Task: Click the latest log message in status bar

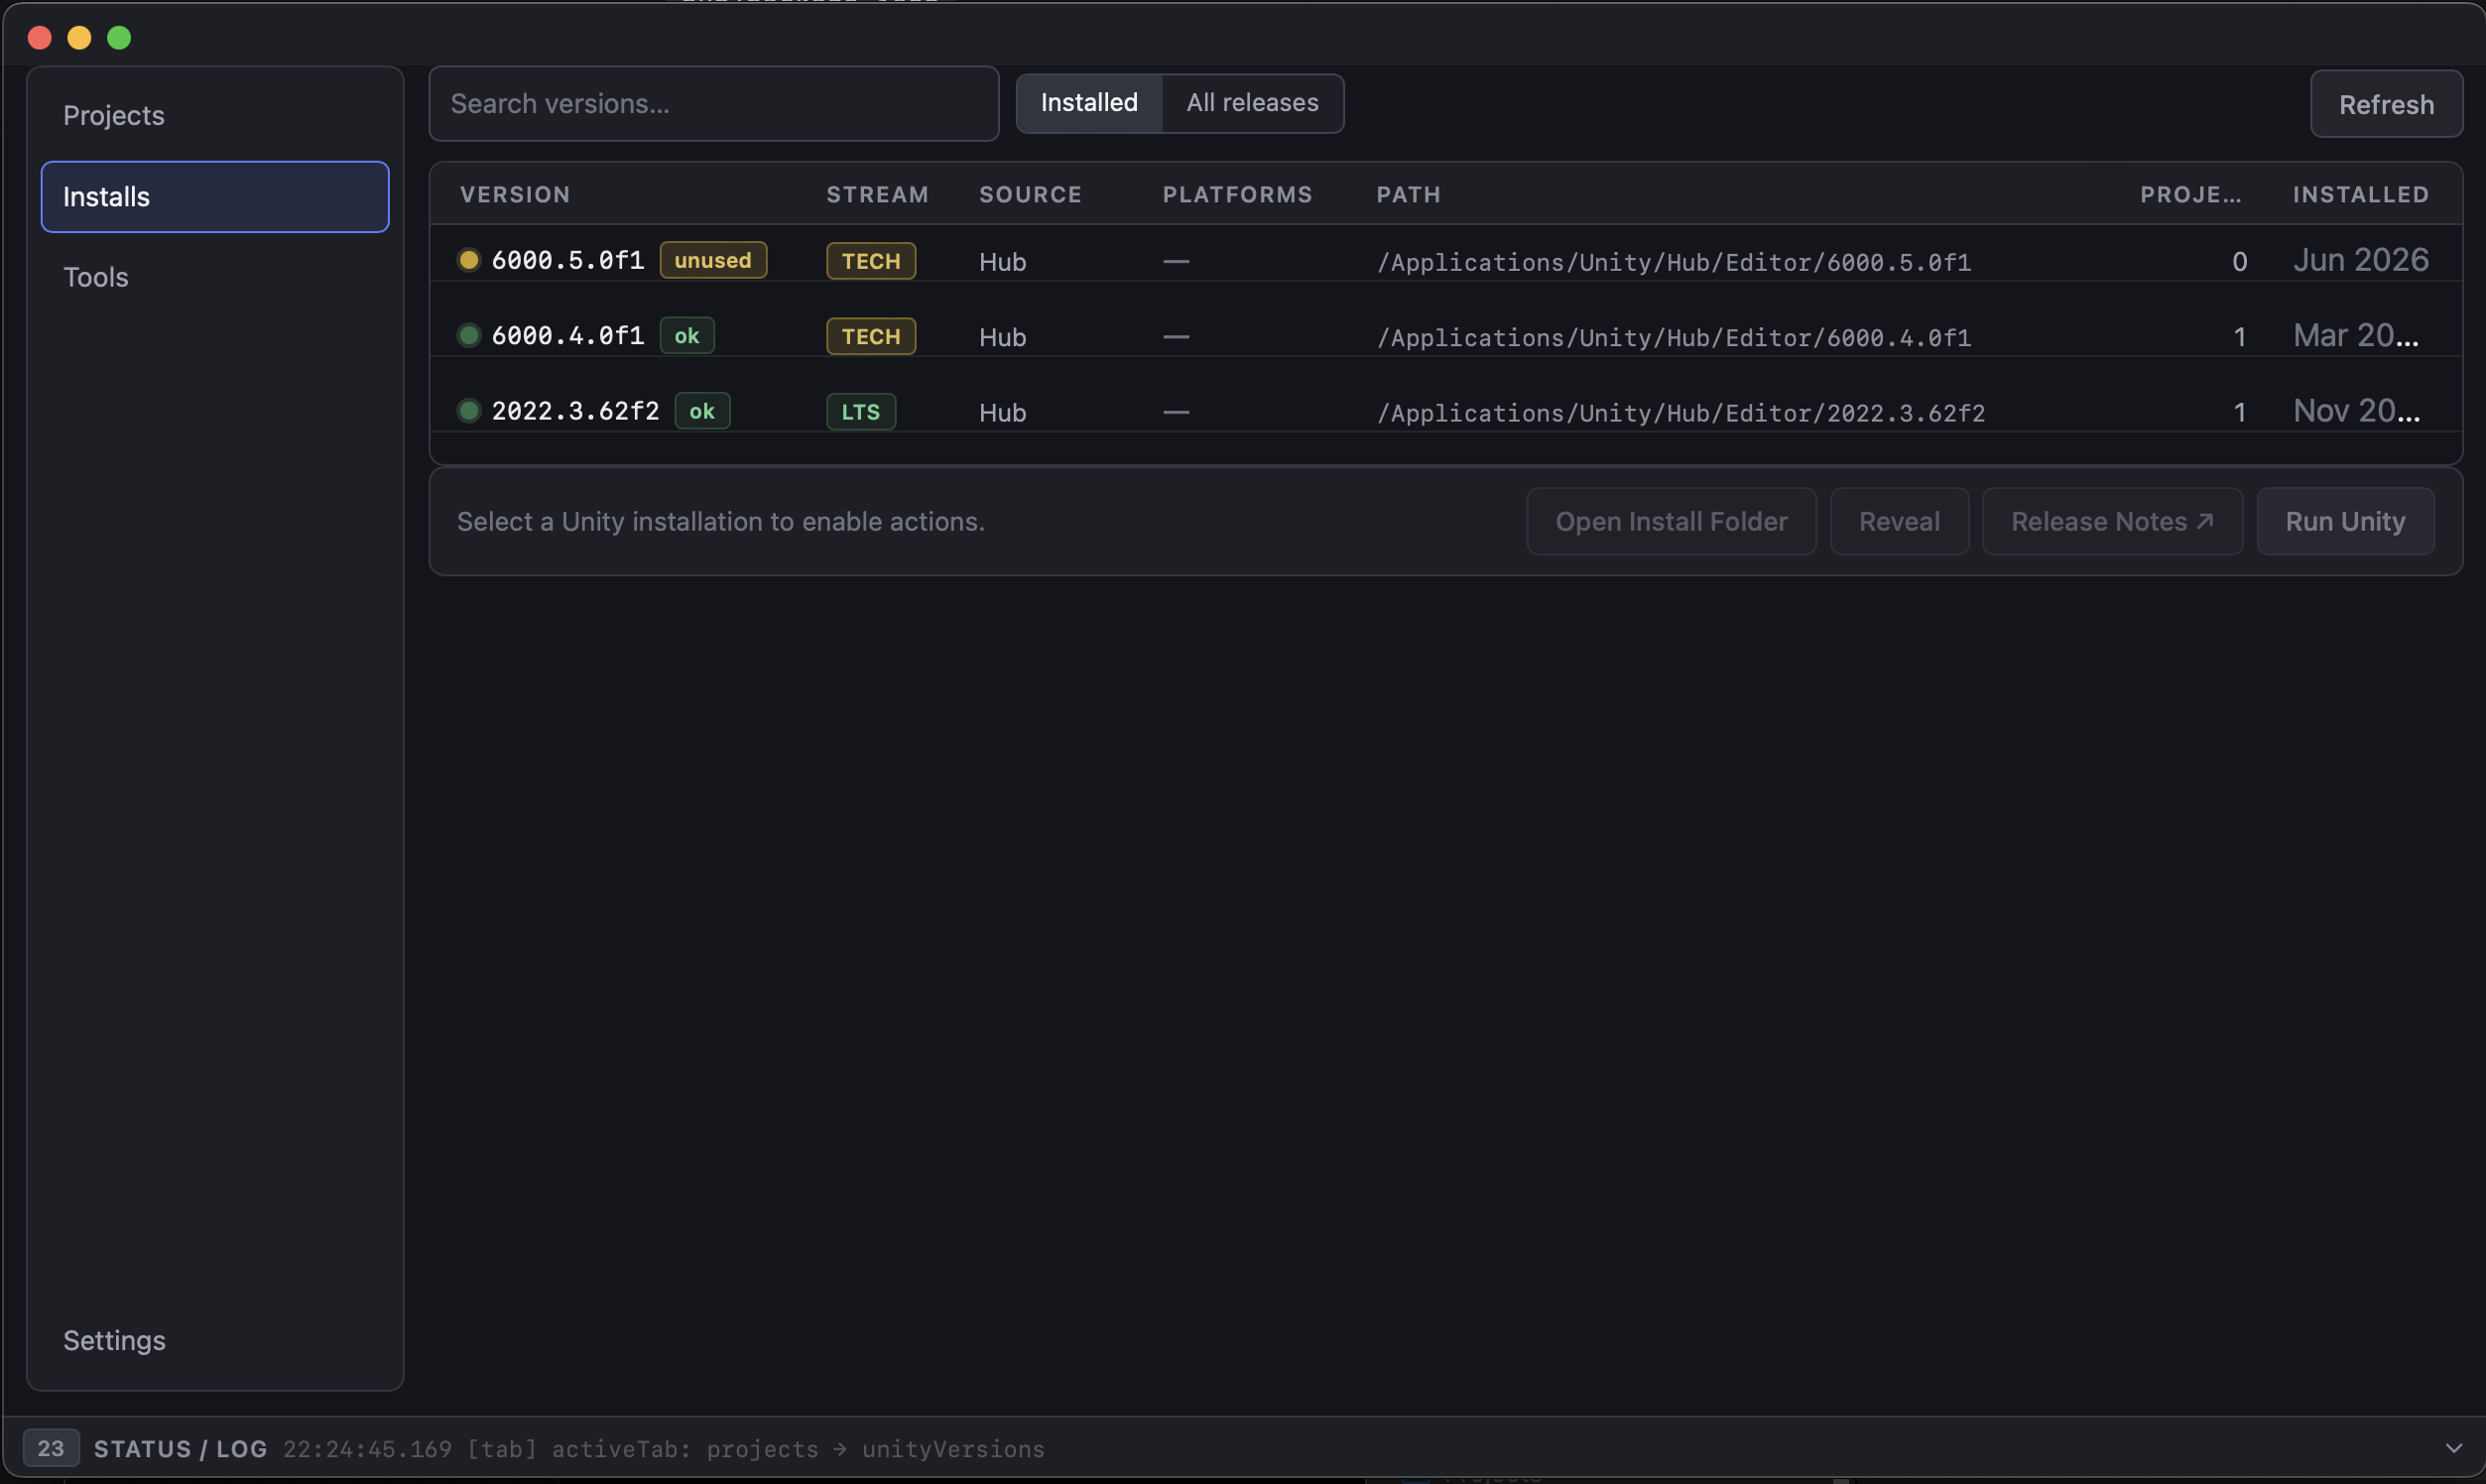Action: (x=664, y=1448)
